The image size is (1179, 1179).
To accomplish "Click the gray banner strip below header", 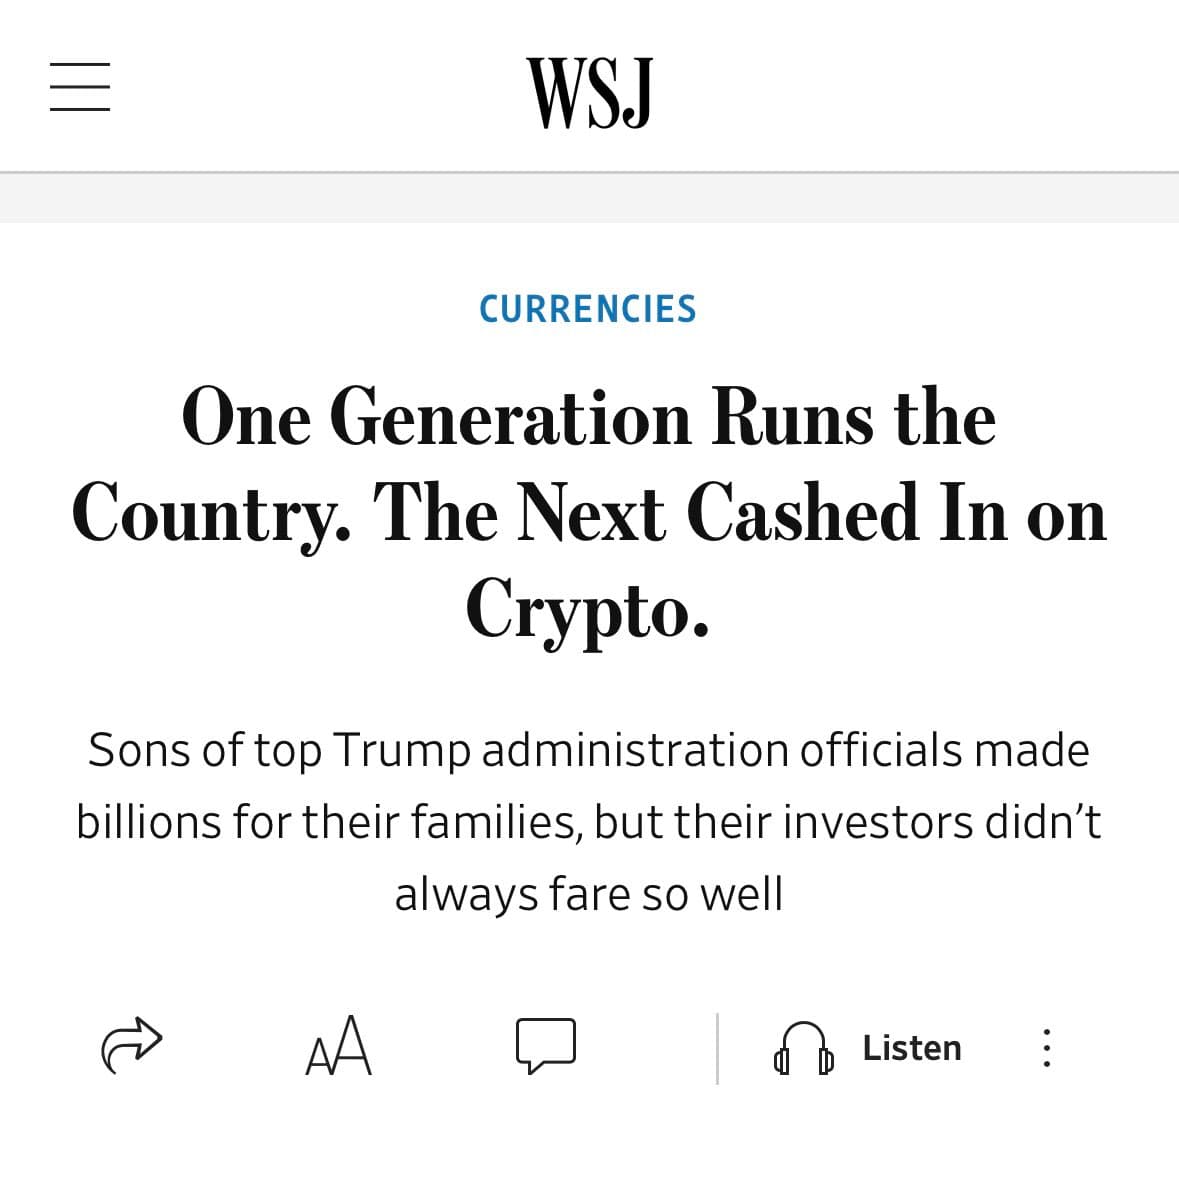I will coord(588,198).
